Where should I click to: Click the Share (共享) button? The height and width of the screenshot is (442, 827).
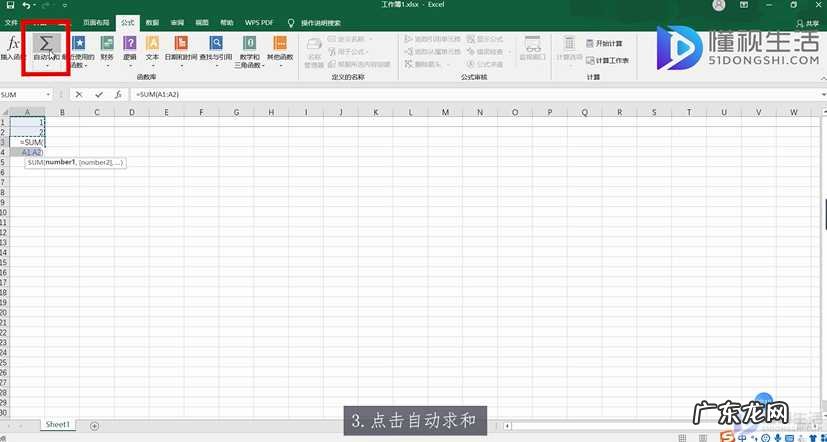[807, 23]
